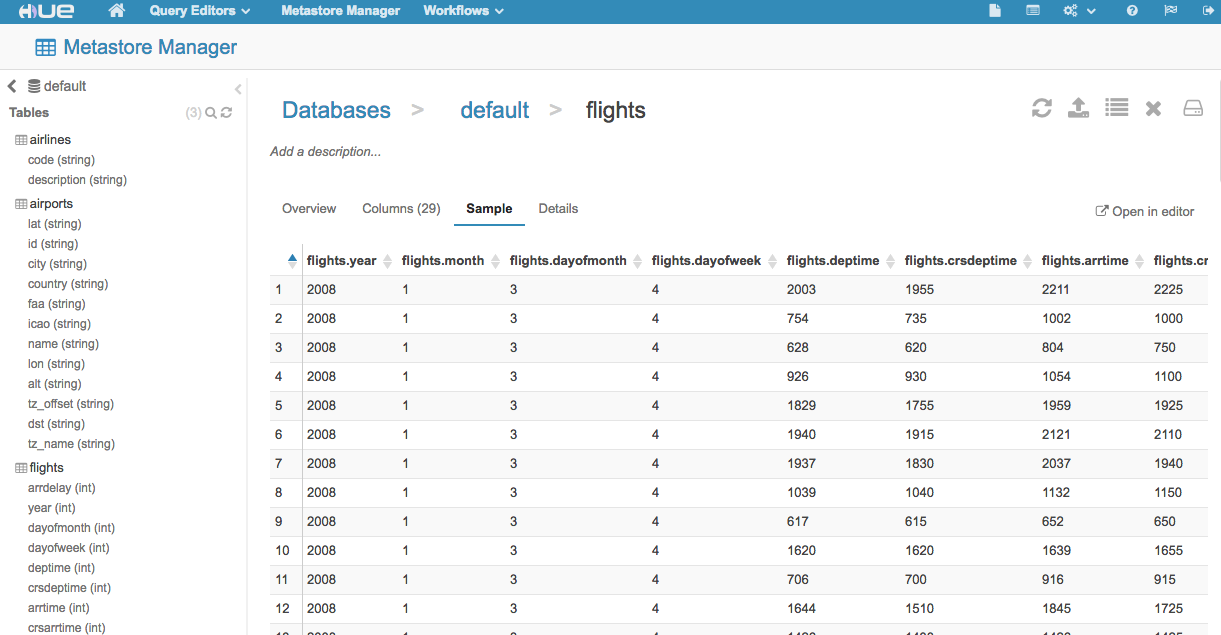Click the Home icon in the top bar
The image size is (1221, 635).
pyautogui.click(x=117, y=11)
